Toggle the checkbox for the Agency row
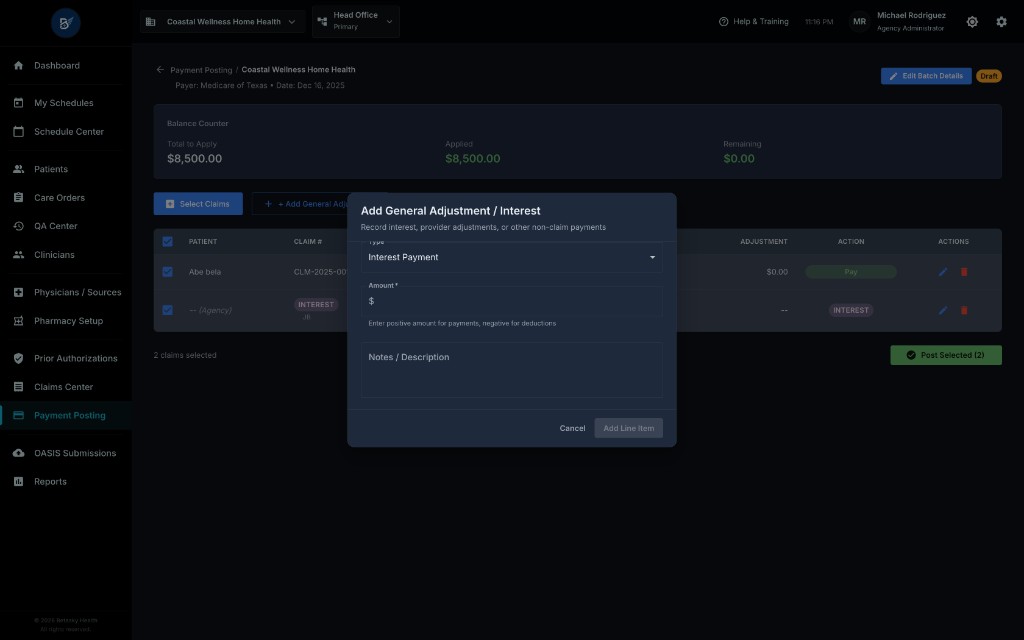Viewport: 1024px width, 640px height. (x=167, y=310)
